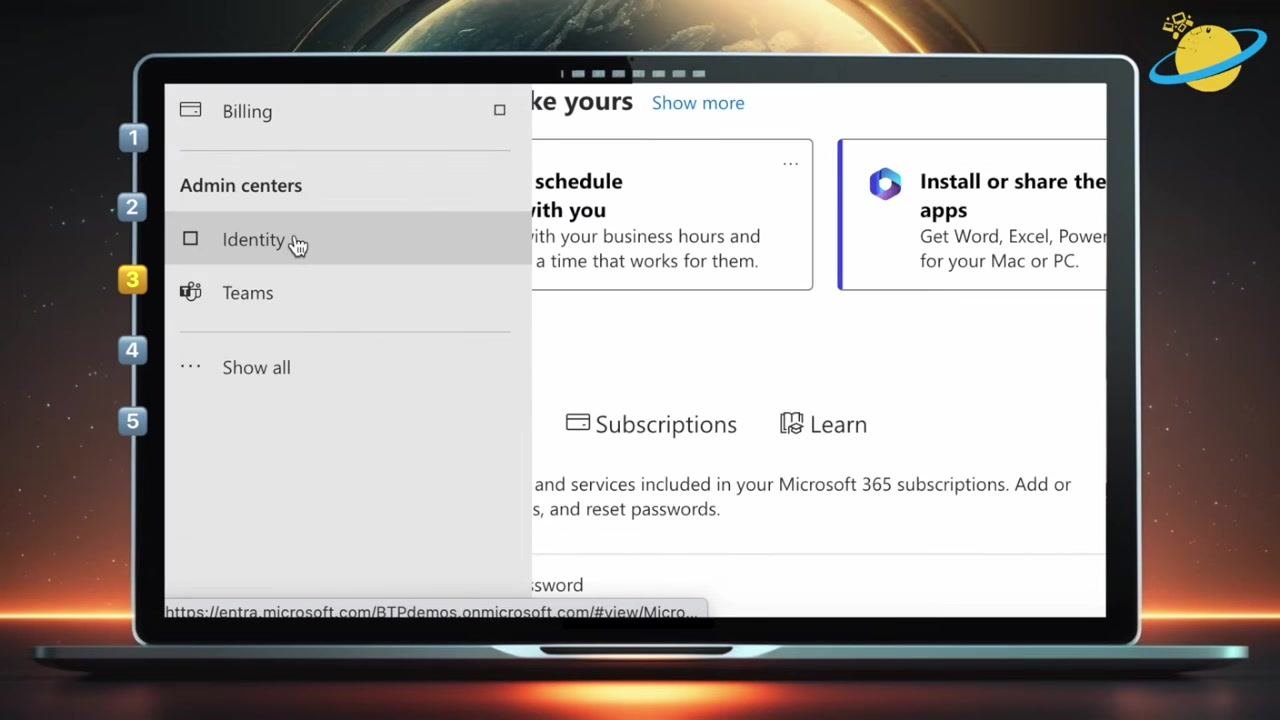Click the Subscriptions card icon

577,422
